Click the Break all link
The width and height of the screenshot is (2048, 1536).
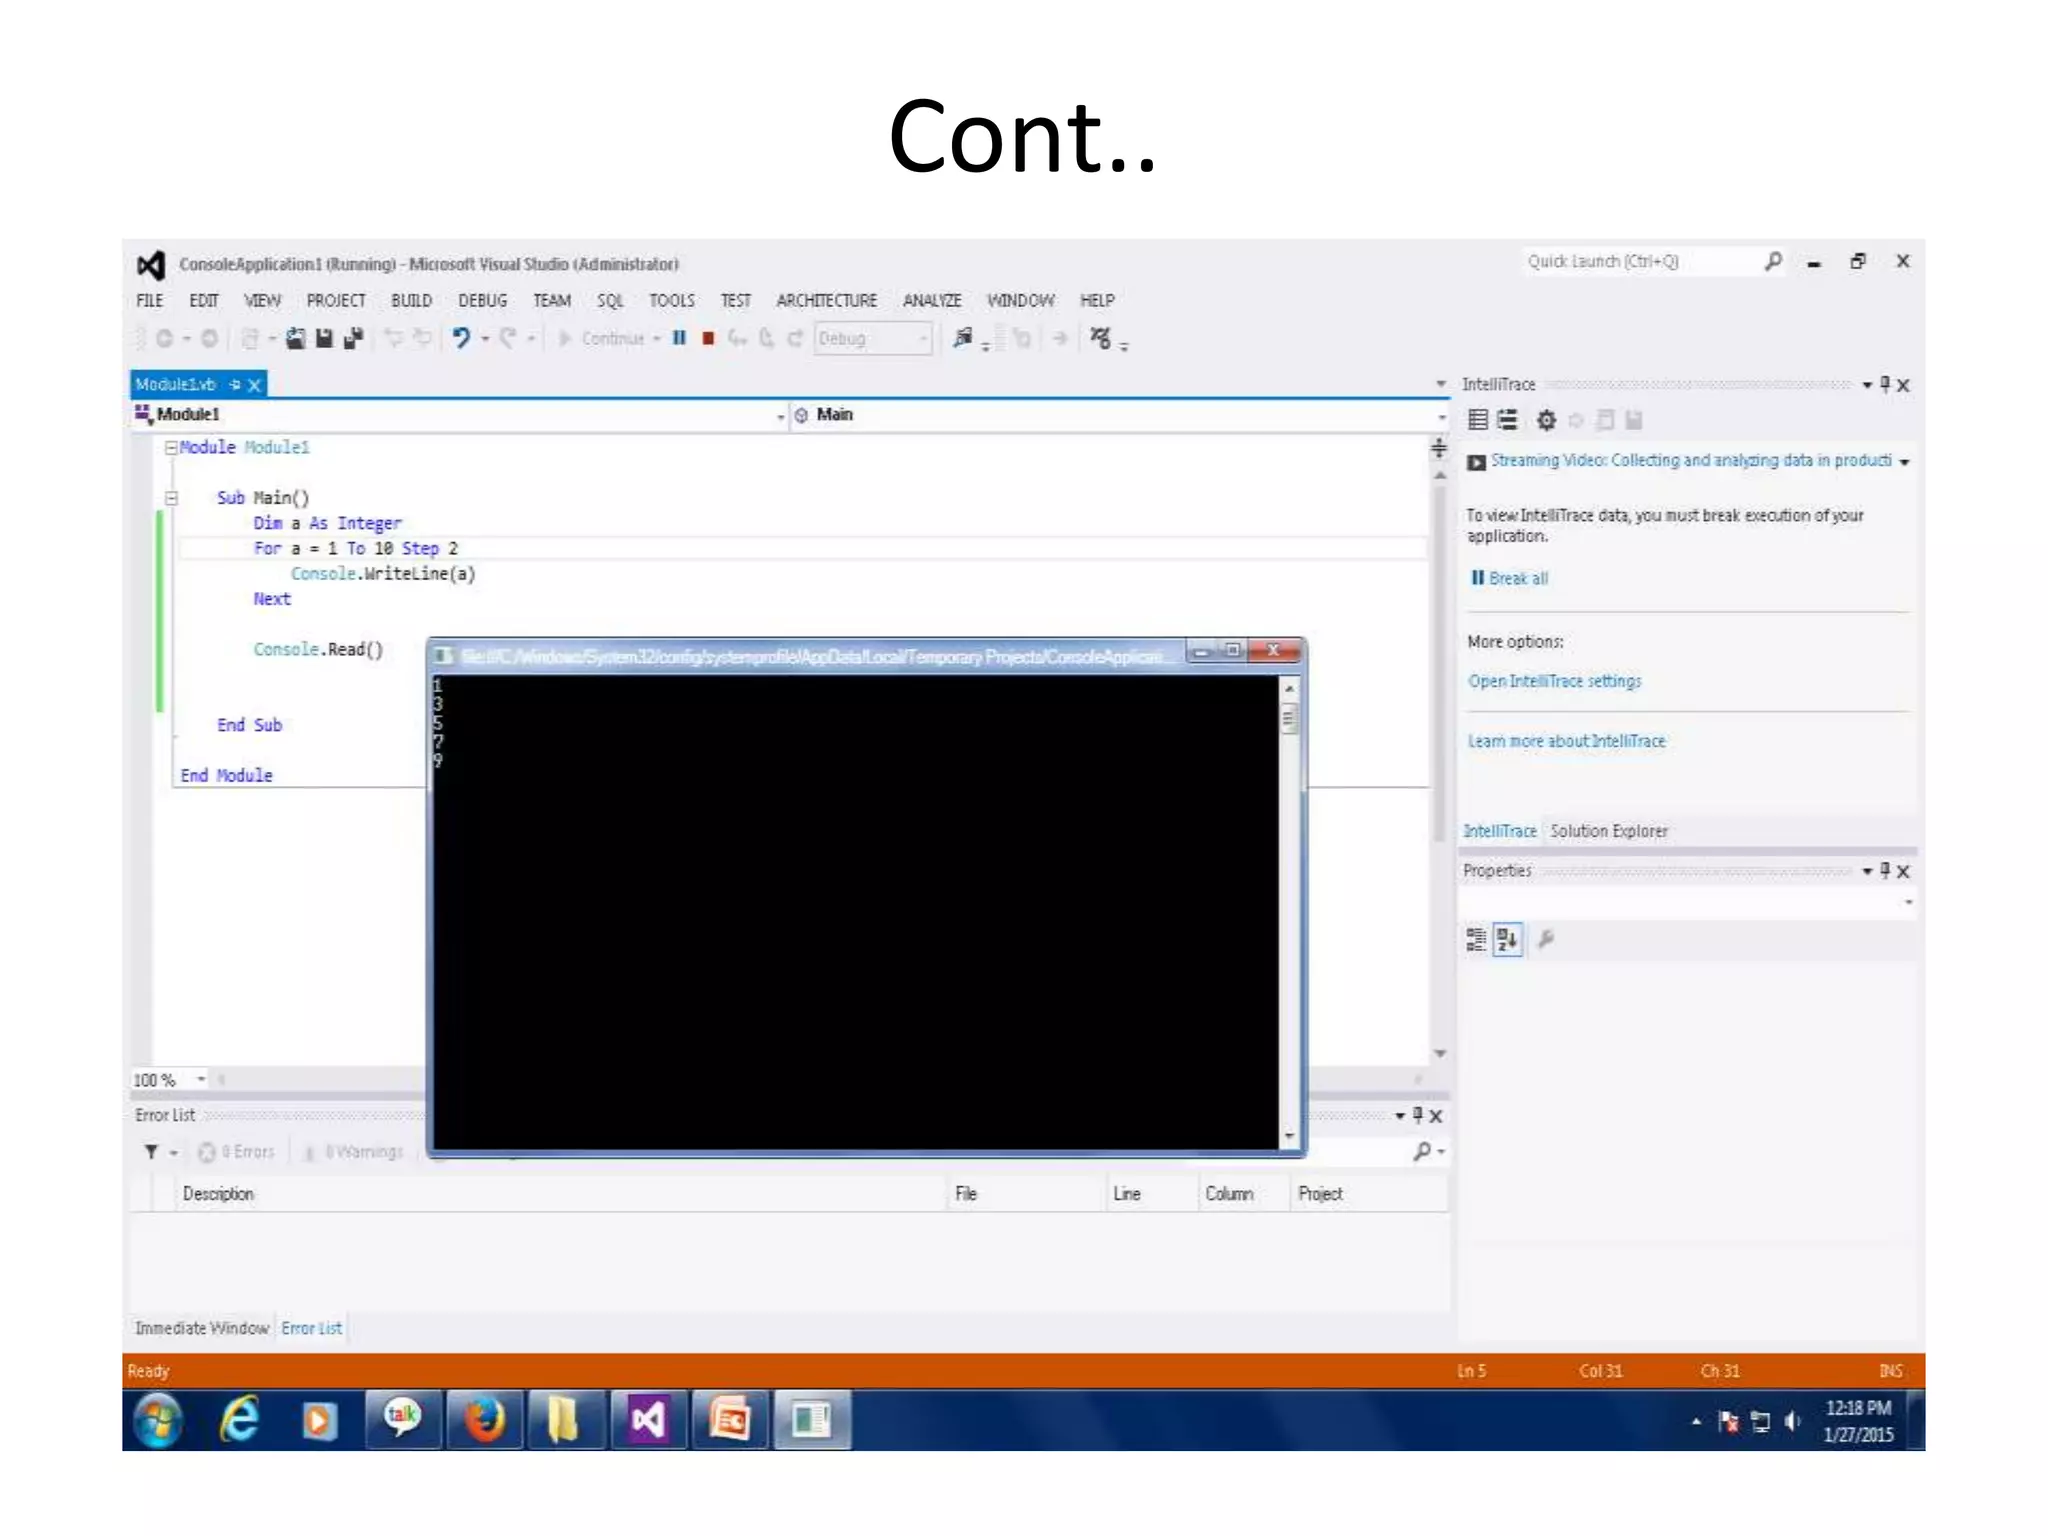click(1517, 578)
